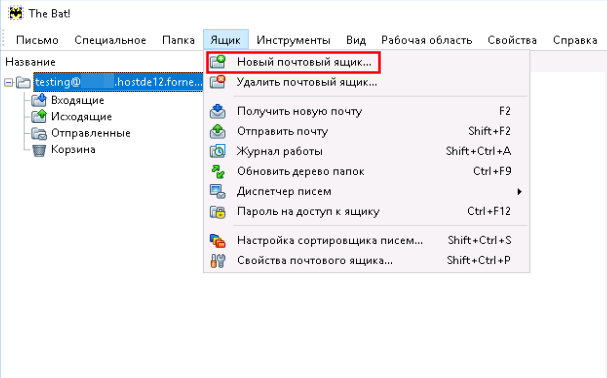The height and width of the screenshot is (378, 607).
Task: Click the Удалить почтовый ящик icon
Action: tap(218, 82)
